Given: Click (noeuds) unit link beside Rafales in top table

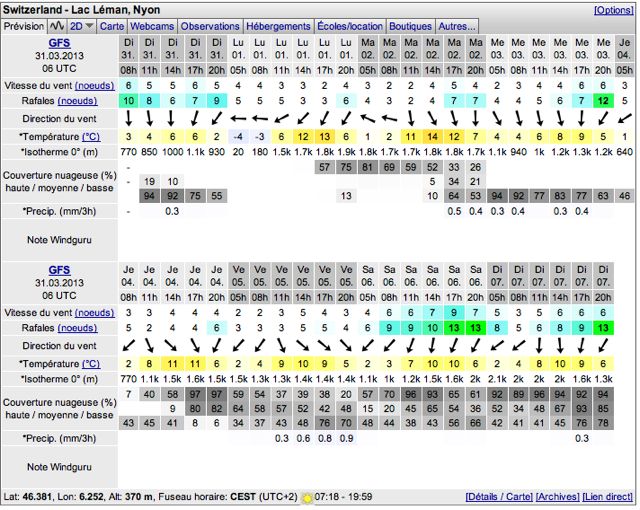Looking at the screenshot, I should coord(77,101).
